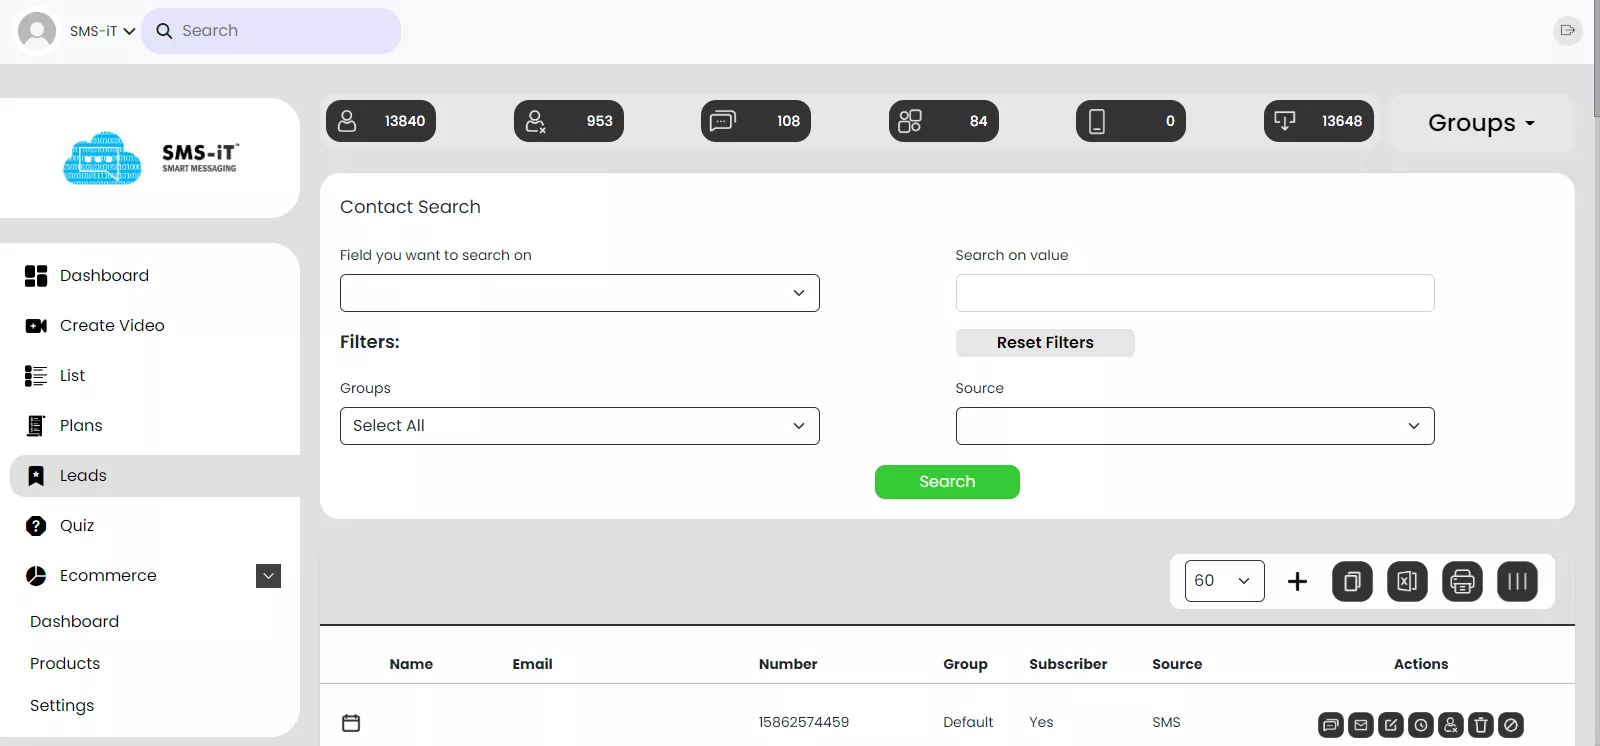Click the trash delete icon in contact row
This screenshot has height=746, width=1600.
coord(1481,725)
